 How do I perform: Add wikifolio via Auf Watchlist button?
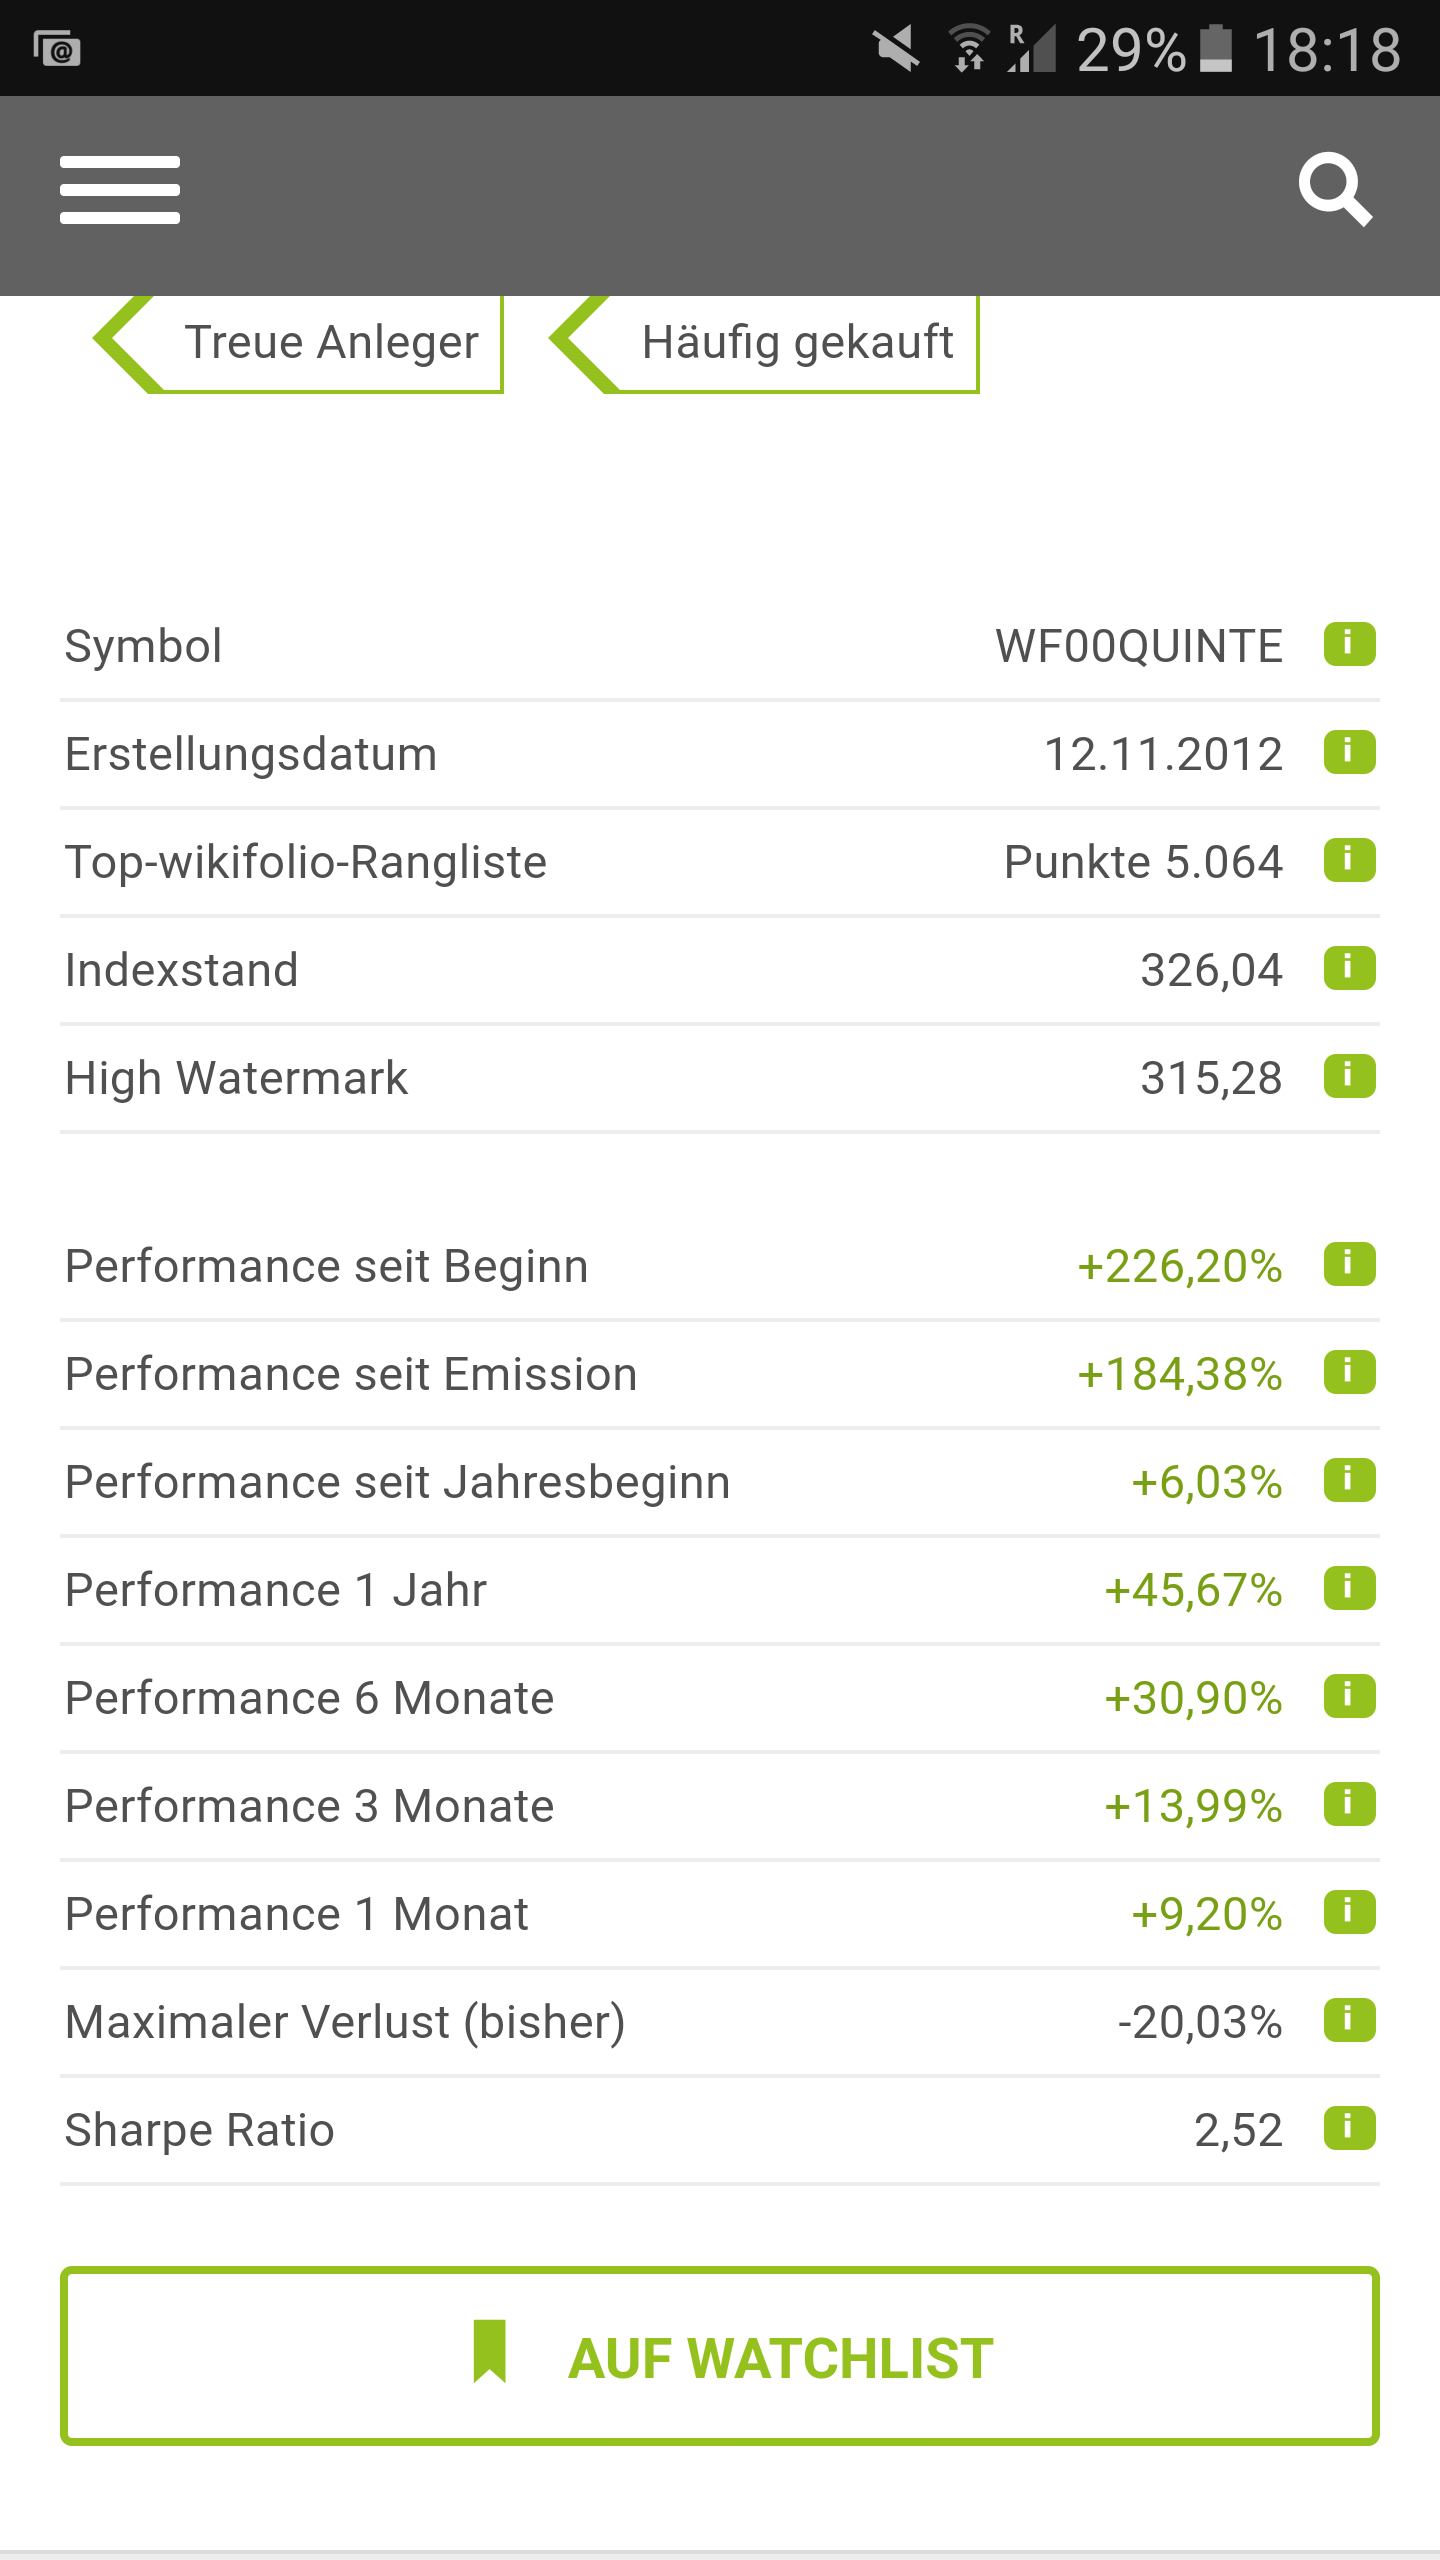[720, 2356]
